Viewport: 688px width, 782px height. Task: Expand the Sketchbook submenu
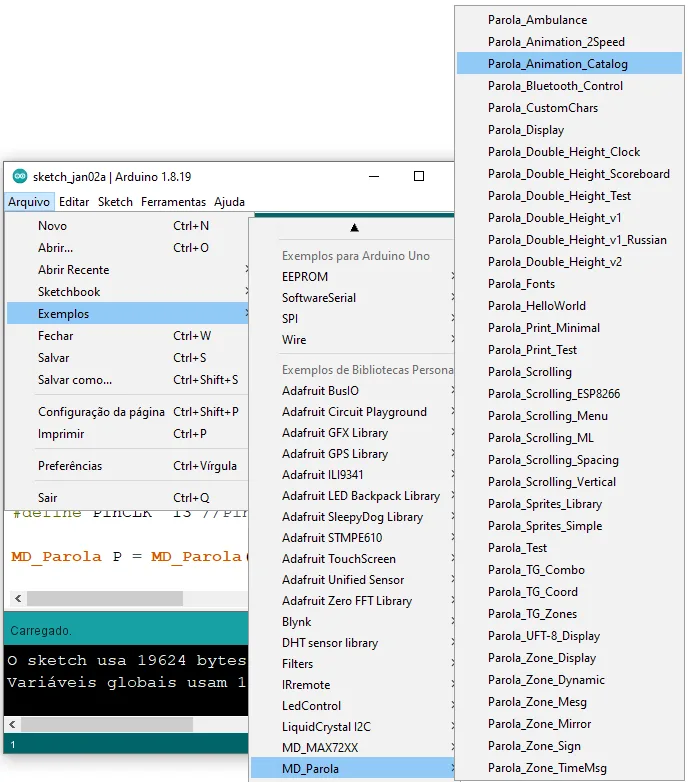click(x=128, y=292)
